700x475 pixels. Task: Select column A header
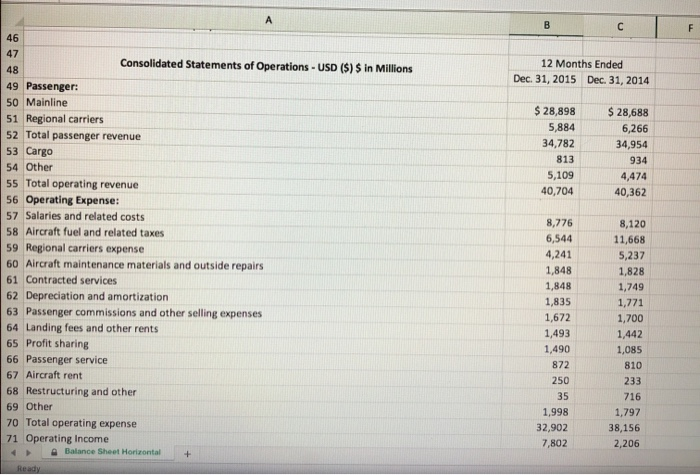point(268,20)
